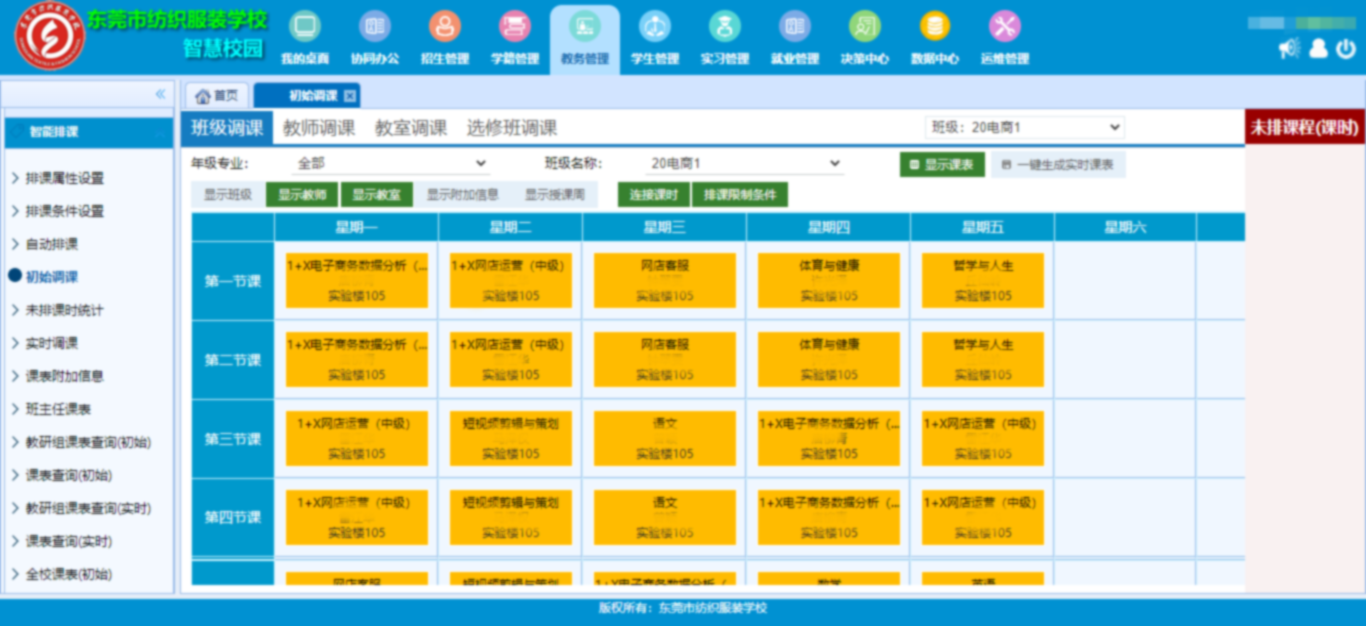Select Wednesday first-period 网店客服 card

click(x=665, y=281)
